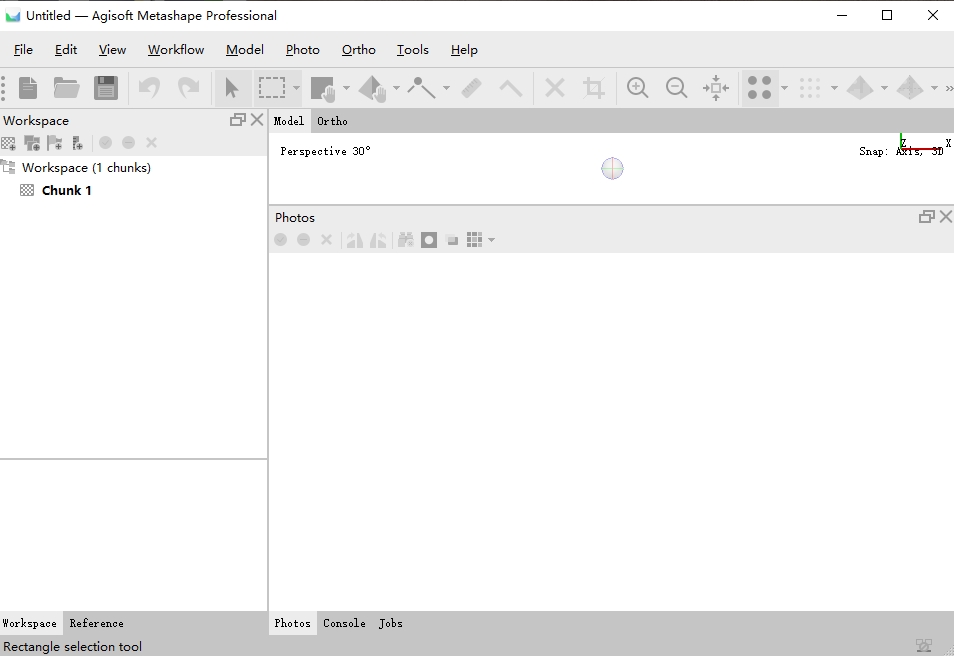Select the Draw Polyline tool
Screen dimensions: 954x656
tap(421, 88)
